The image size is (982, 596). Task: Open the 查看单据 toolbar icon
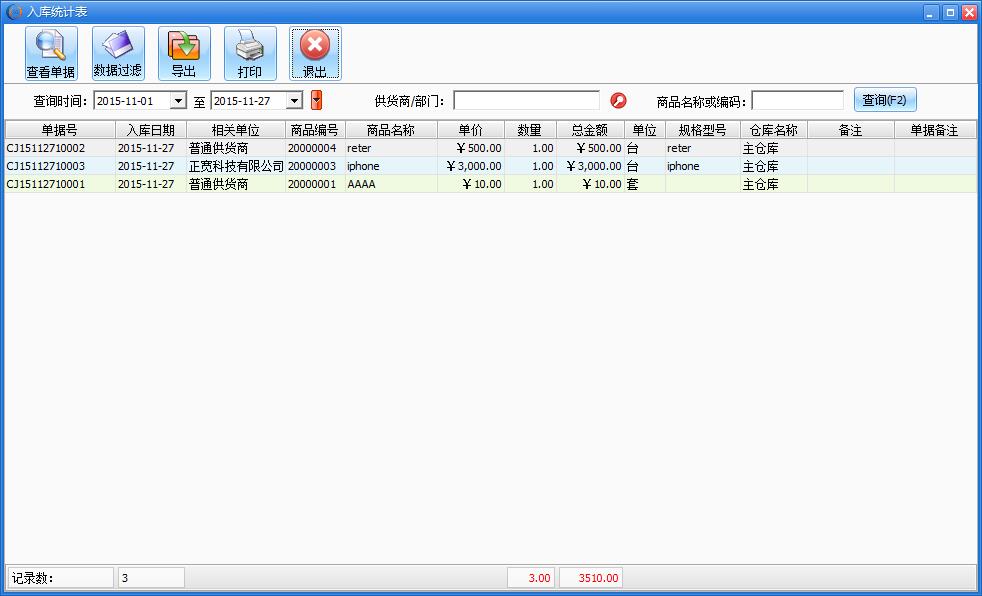[51, 53]
